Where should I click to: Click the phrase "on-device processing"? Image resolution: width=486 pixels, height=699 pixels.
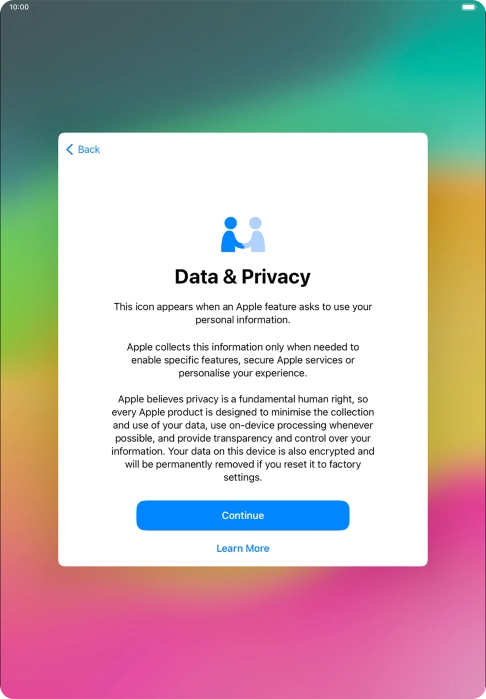coord(278,425)
